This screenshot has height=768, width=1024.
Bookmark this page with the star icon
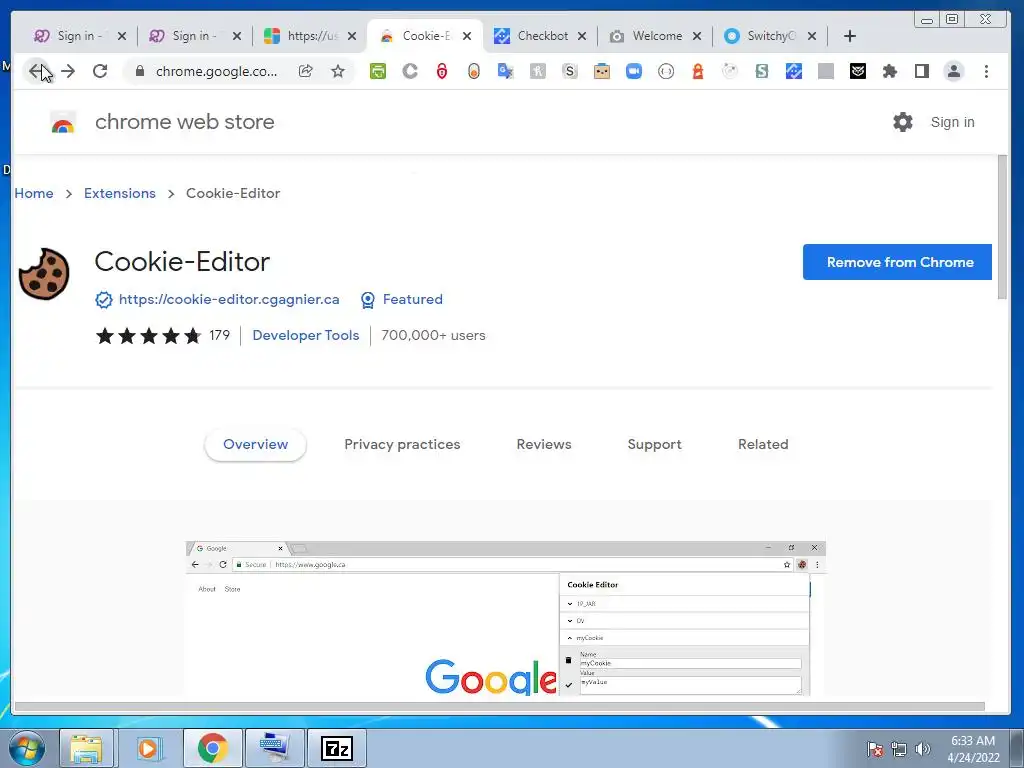pos(338,71)
